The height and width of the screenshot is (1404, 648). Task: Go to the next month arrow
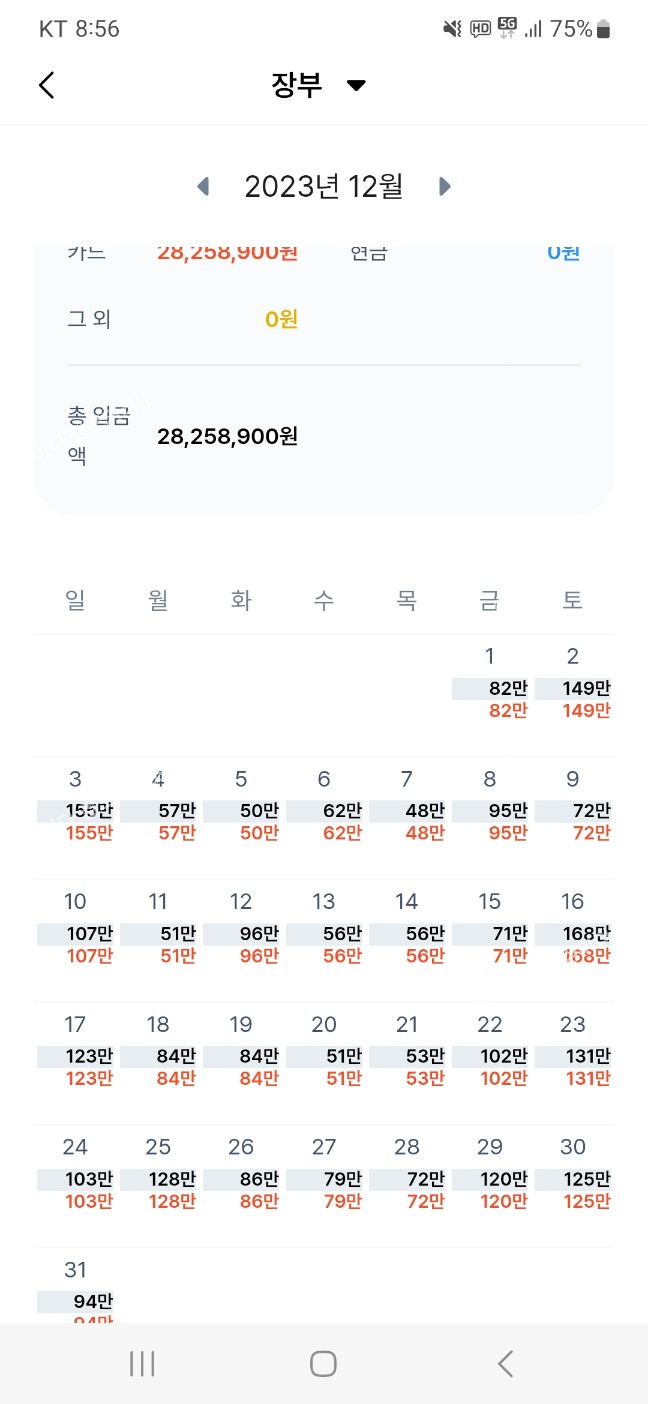pyautogui.click(x=445, y=186)
